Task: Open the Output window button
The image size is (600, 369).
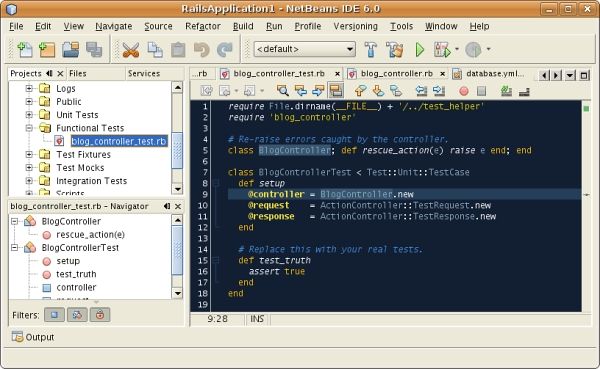Action: click(33, 337)
